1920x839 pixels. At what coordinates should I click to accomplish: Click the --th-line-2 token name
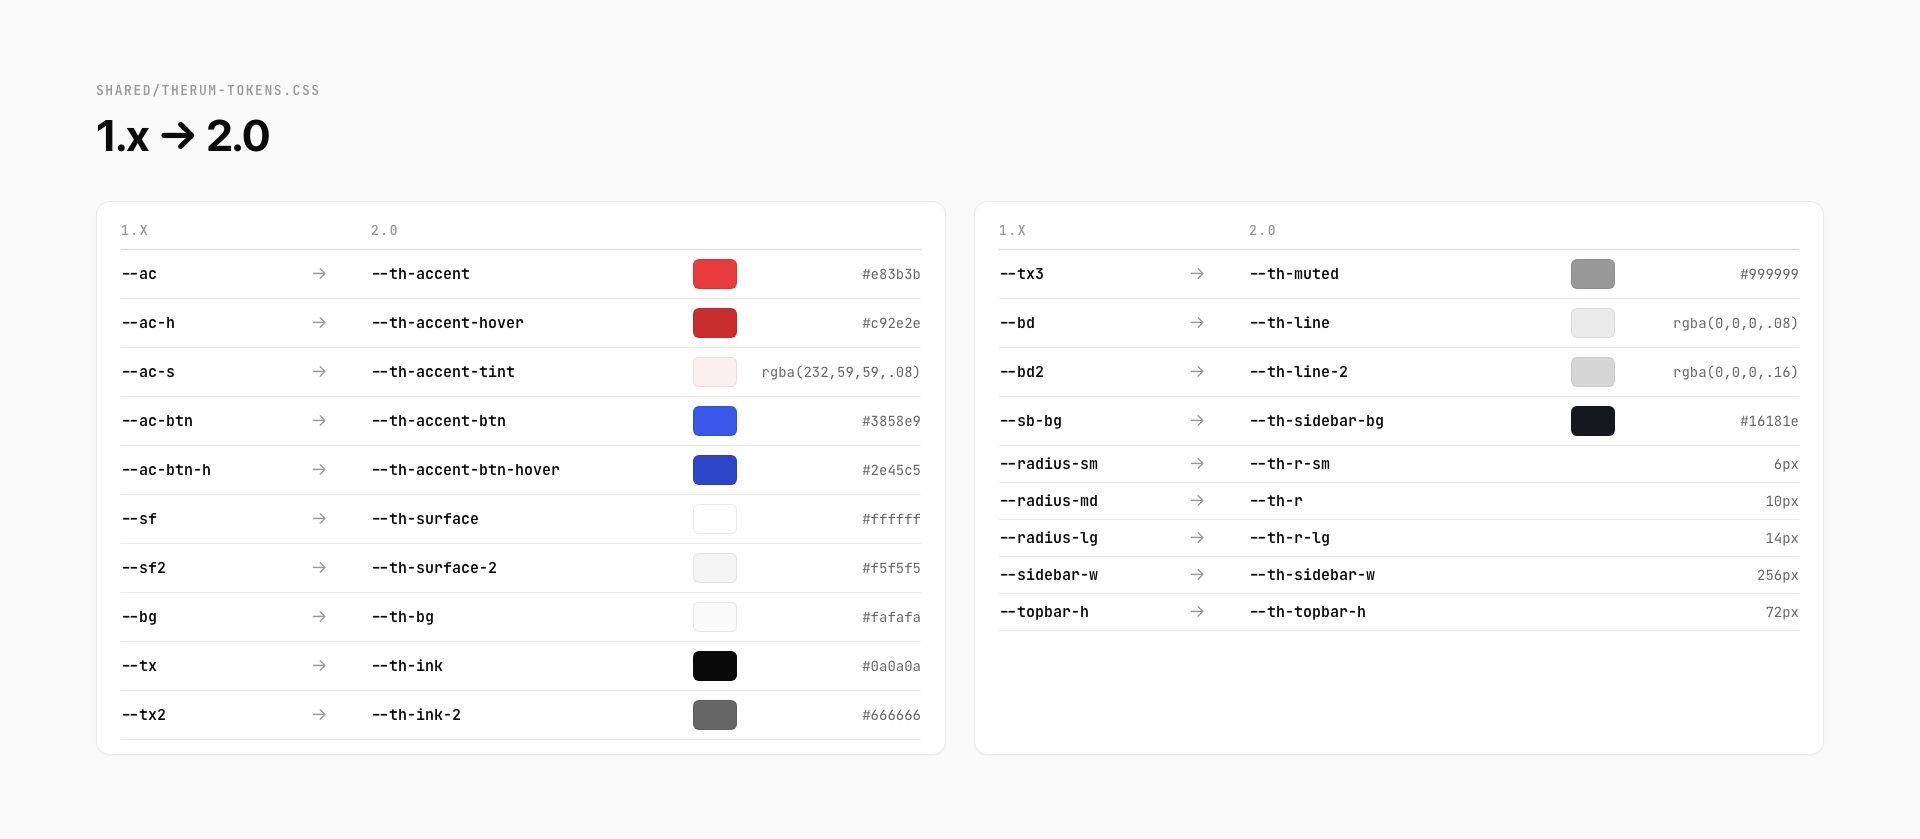(x=1299, y=372)
